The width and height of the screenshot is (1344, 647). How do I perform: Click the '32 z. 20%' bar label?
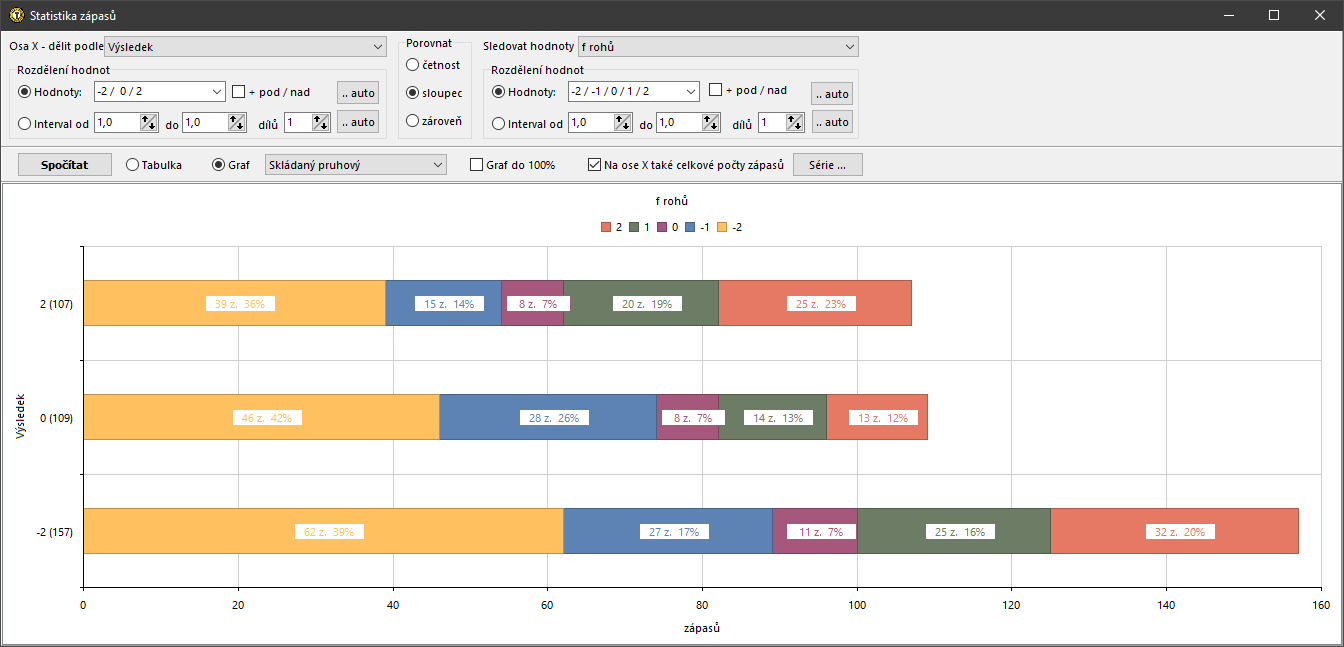1180,532
